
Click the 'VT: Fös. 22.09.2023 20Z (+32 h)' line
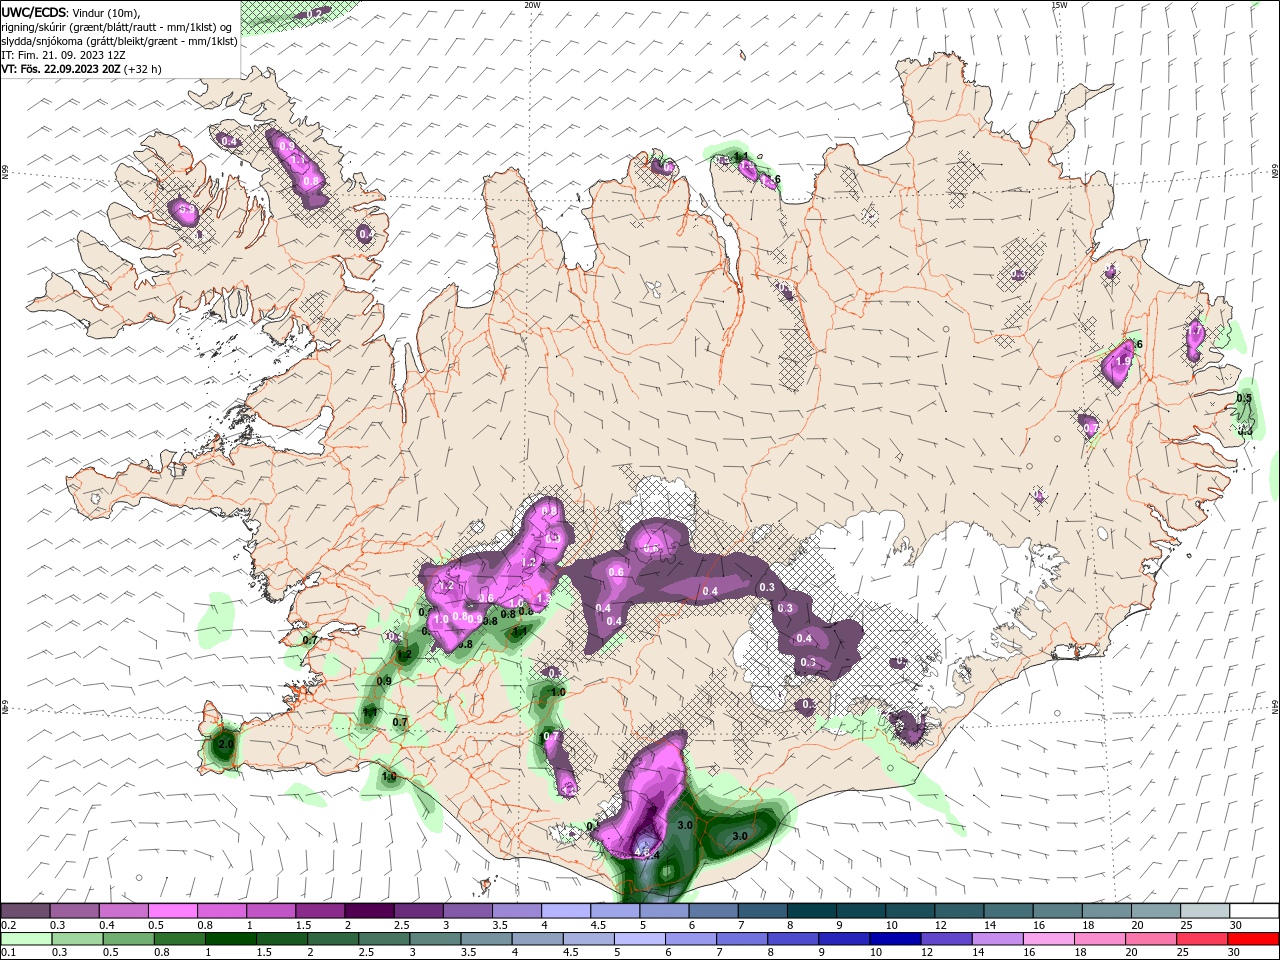81,69
